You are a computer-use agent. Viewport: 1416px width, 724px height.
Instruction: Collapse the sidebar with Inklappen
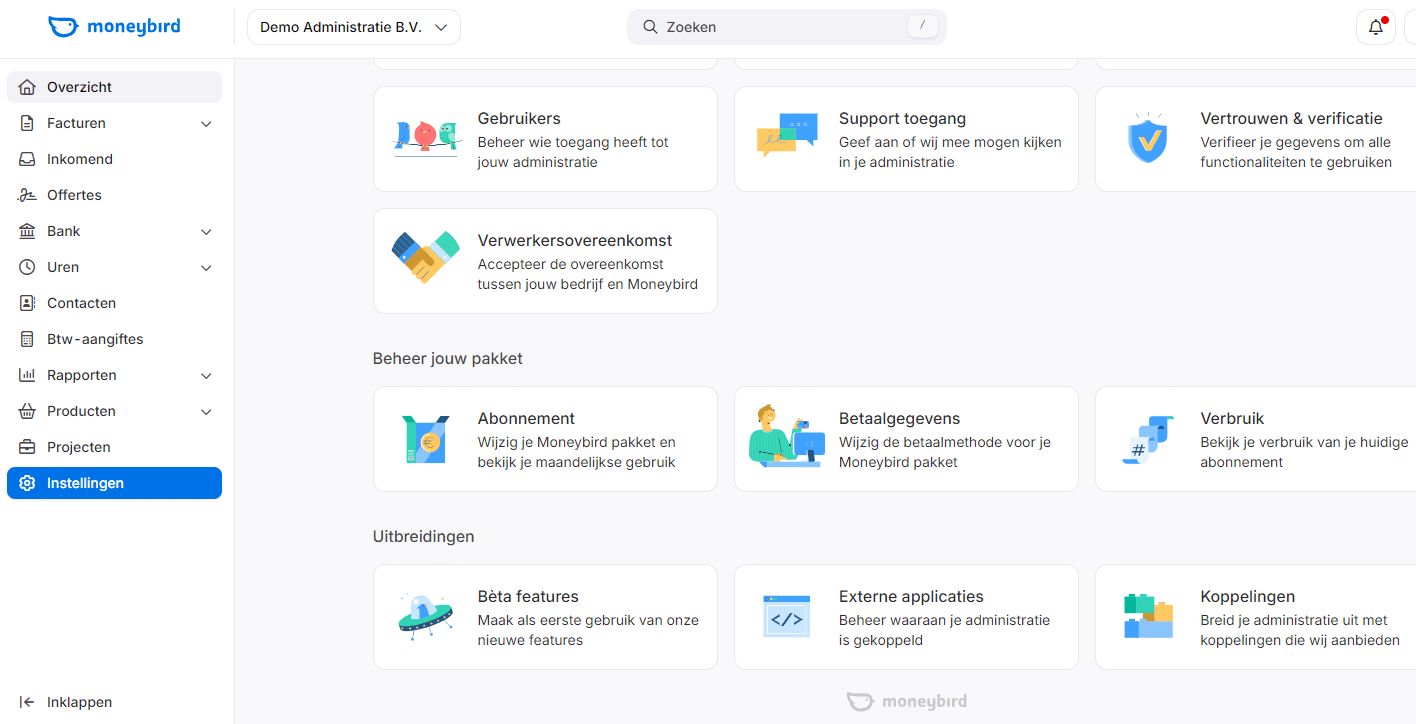(67, 702)
